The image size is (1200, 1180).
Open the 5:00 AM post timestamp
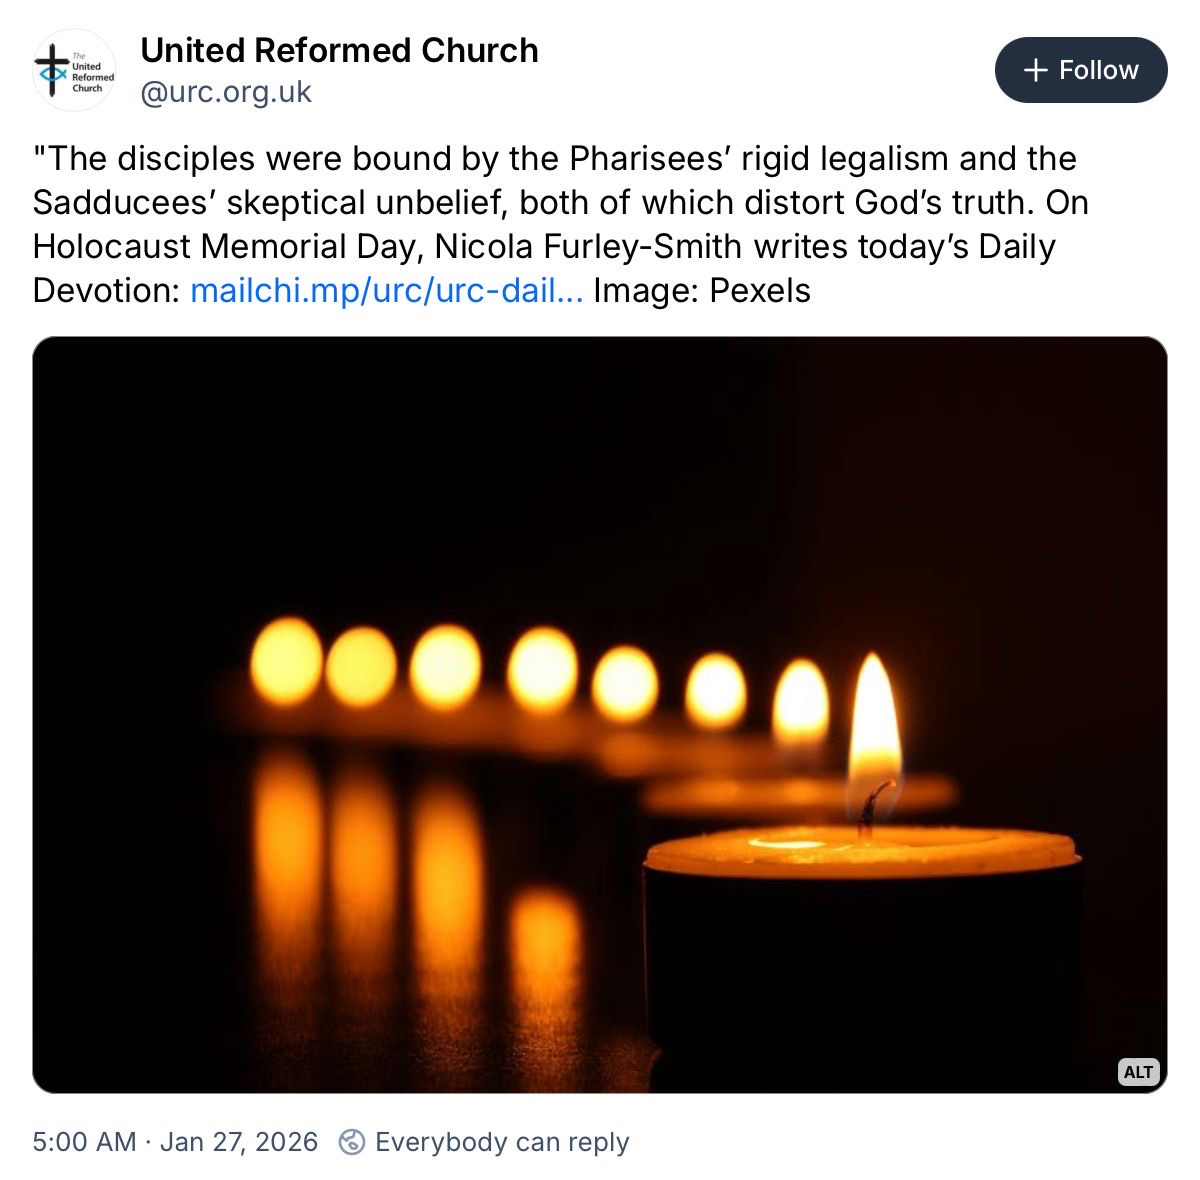(84, 1142)
